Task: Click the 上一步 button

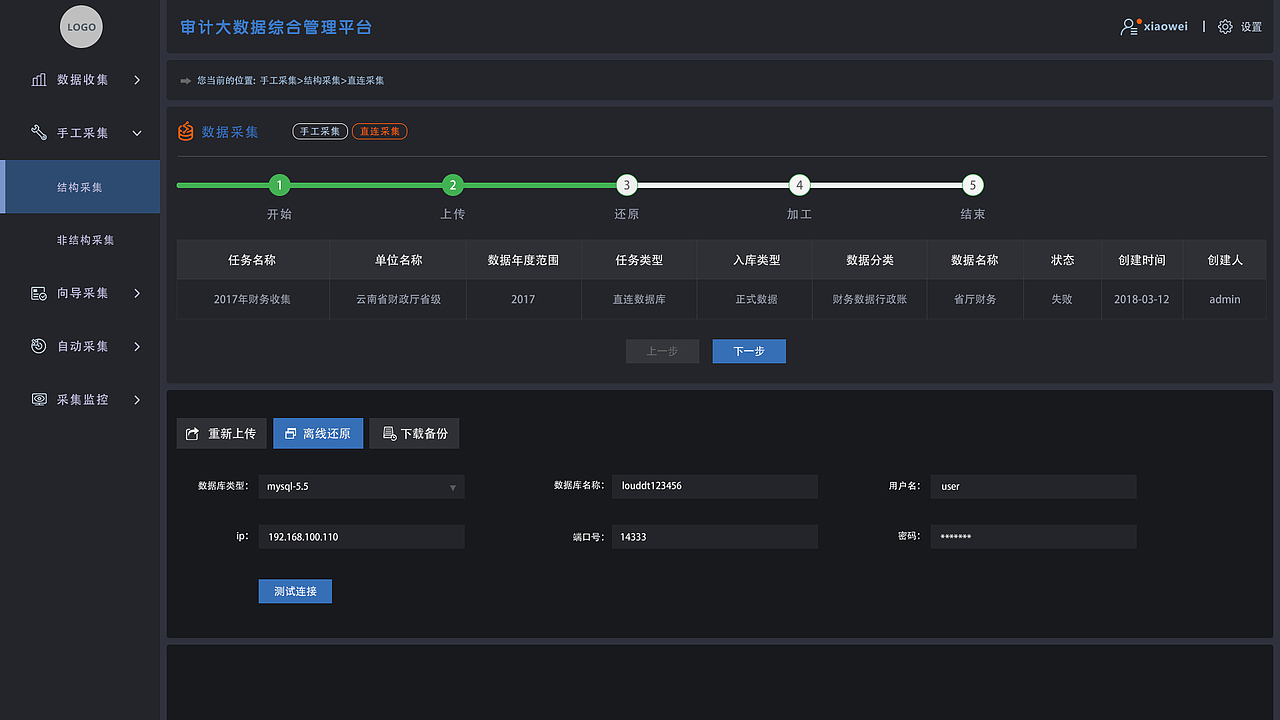Action: coord(662,351)
